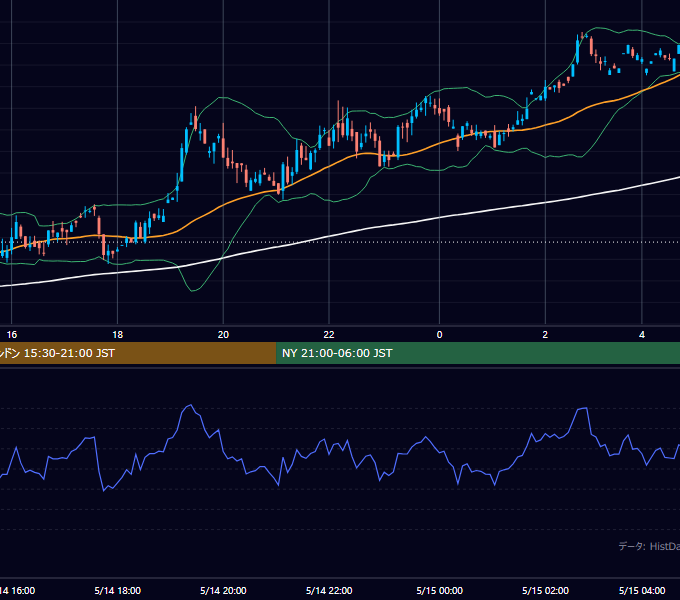This screenshot has height=600, width=680.
Task: Click the hour label 0 on the price chart axis
Action: coord(440,334)
